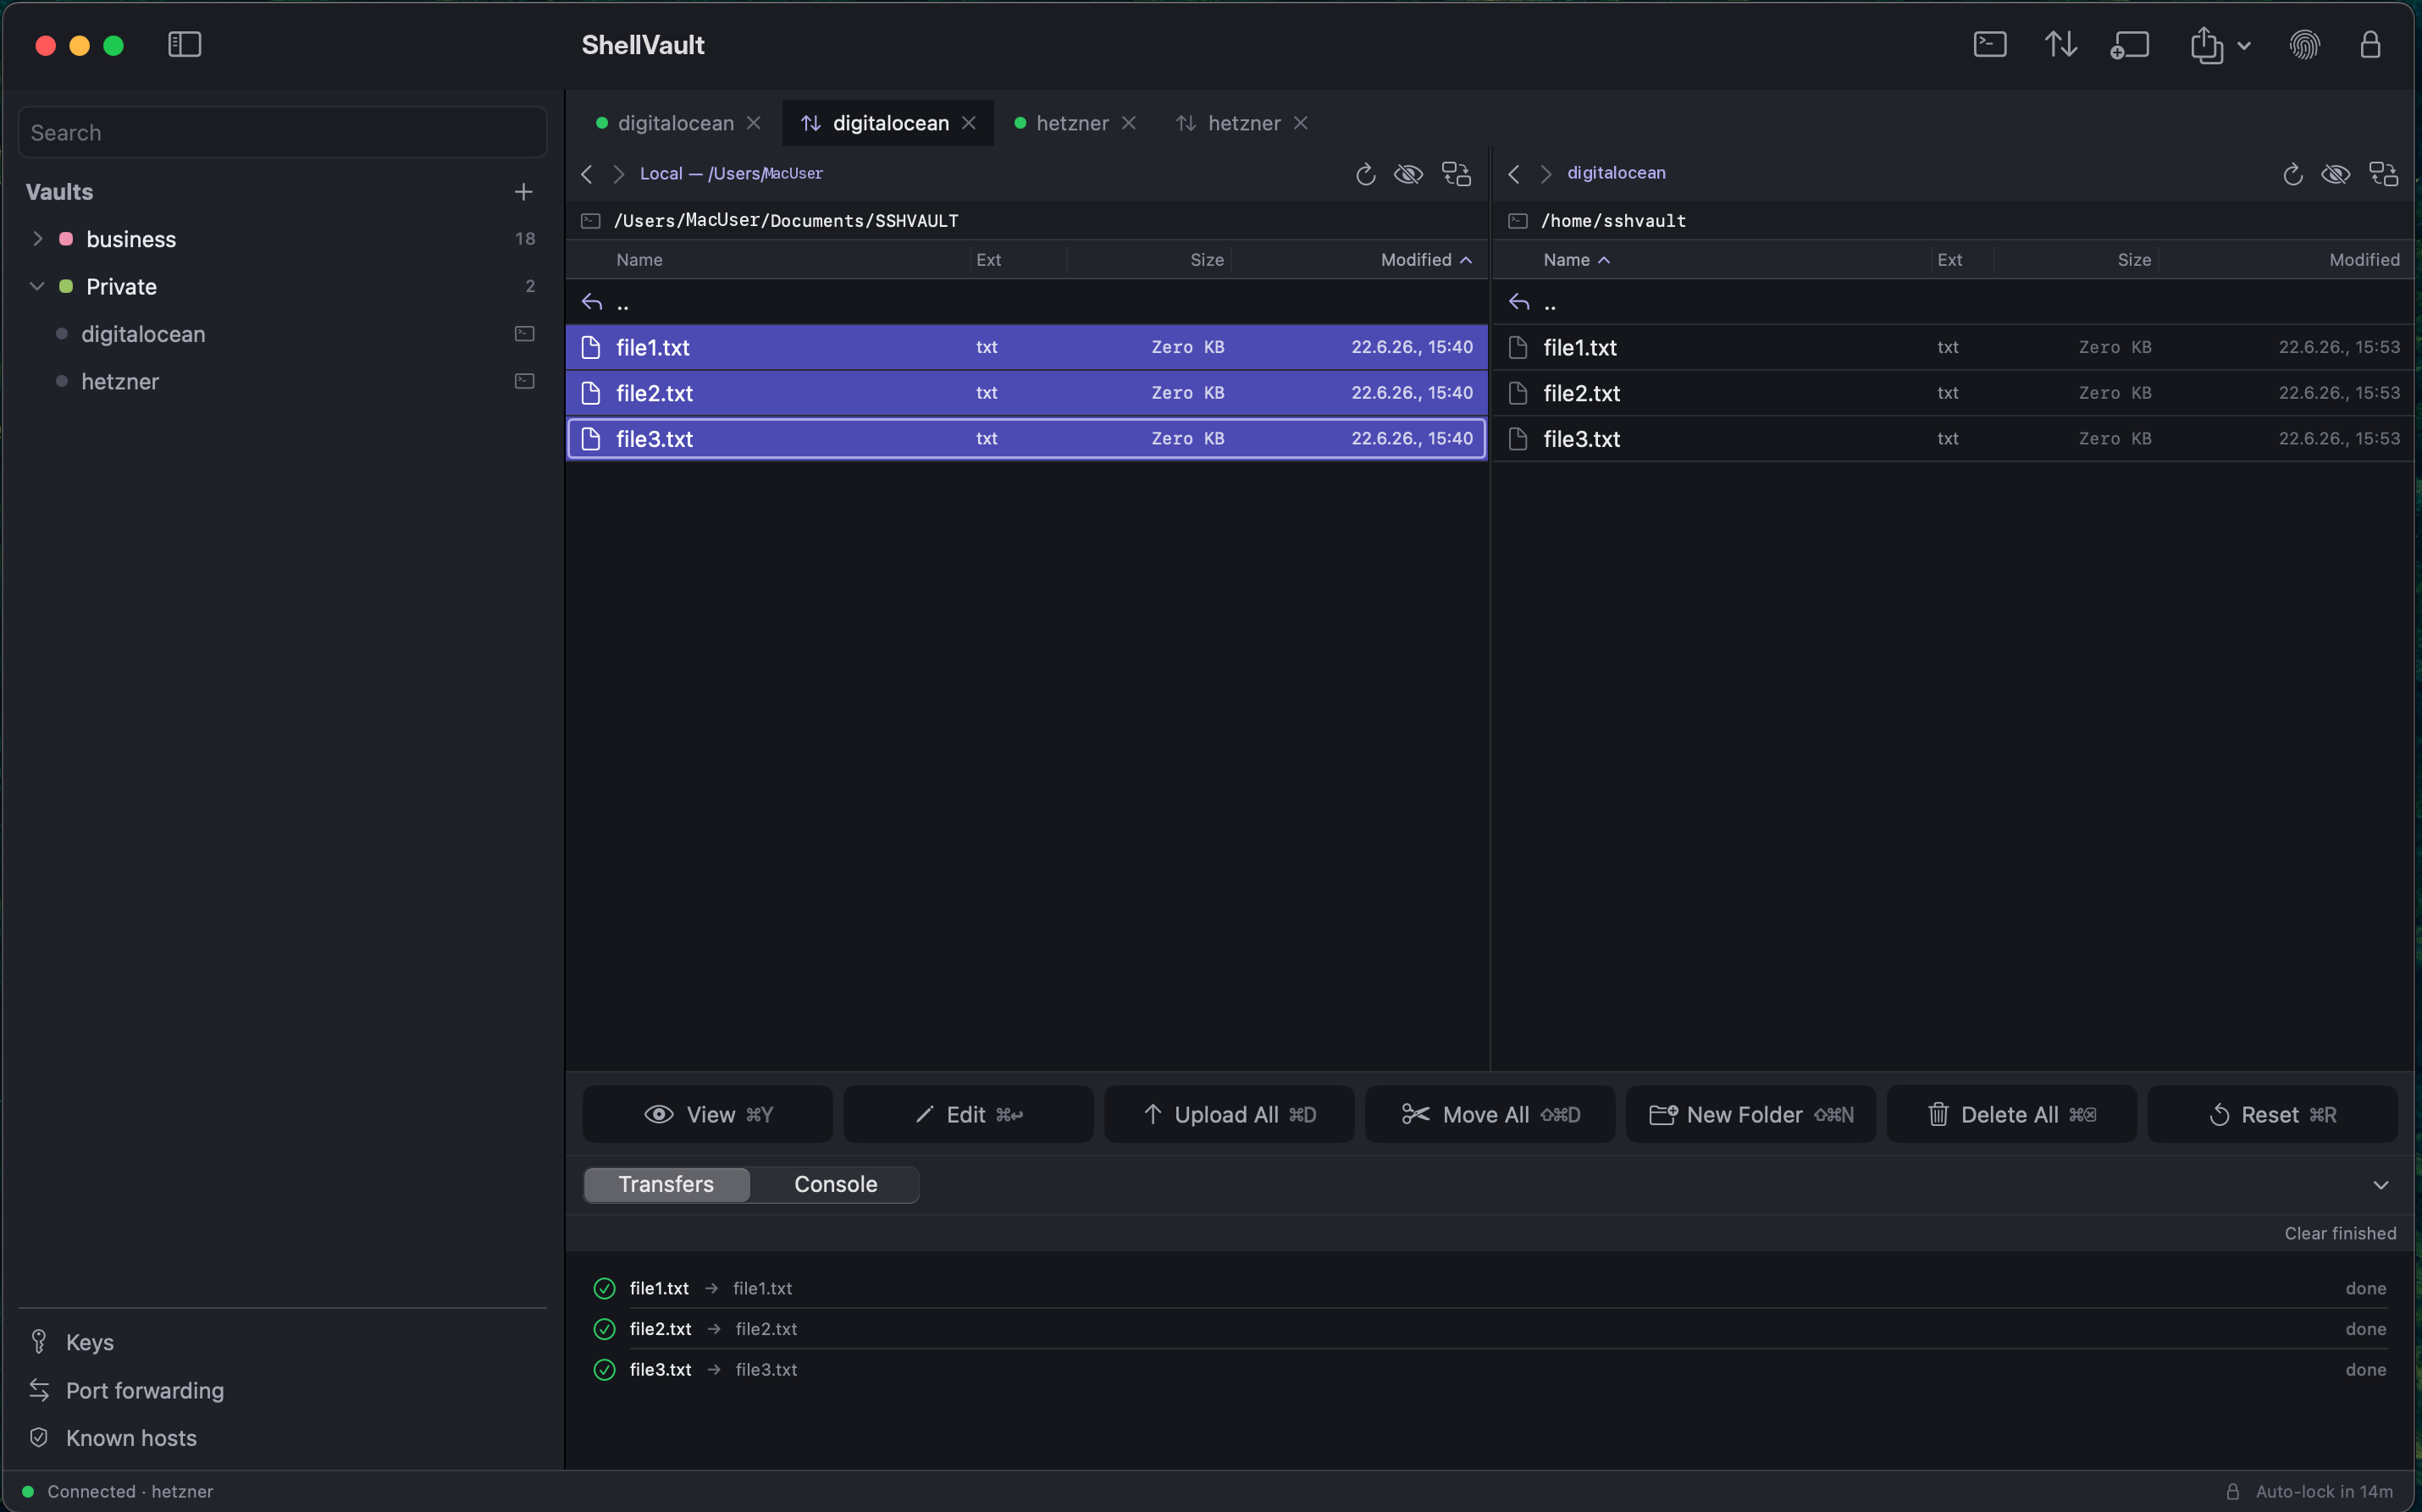
Task: Collapse the Private vault
Action: (37, 287)
